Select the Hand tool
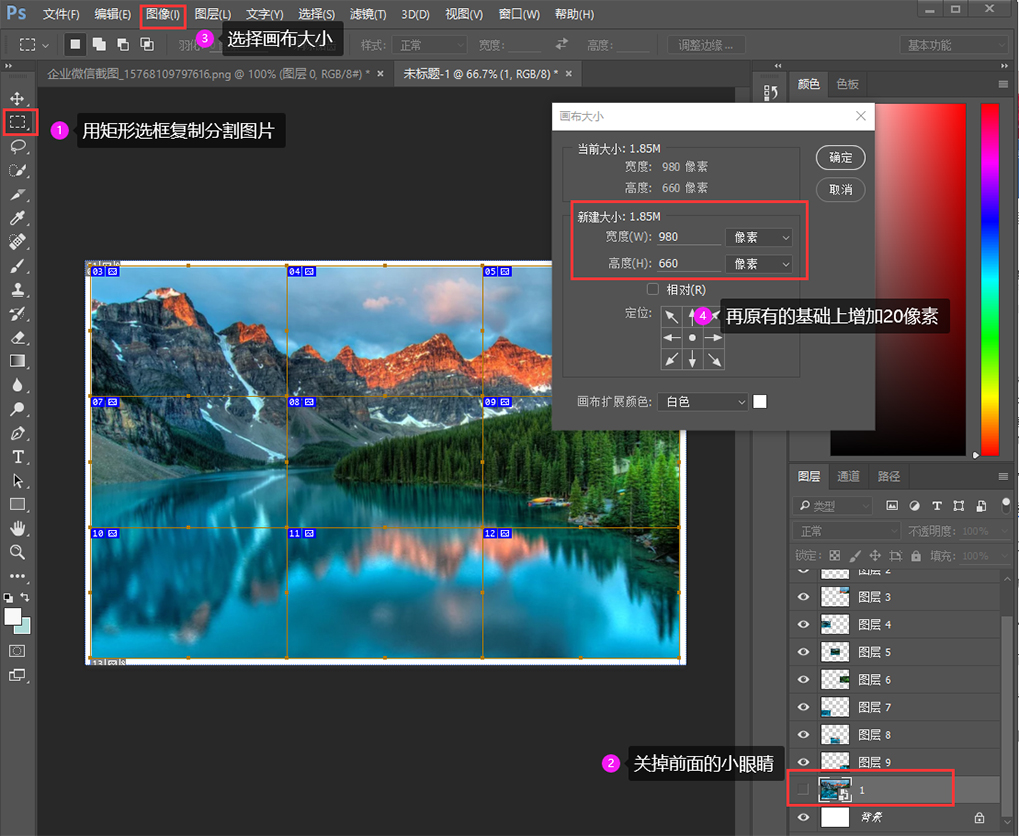This screenshot has width=1019, height=836. click(17, 529)
